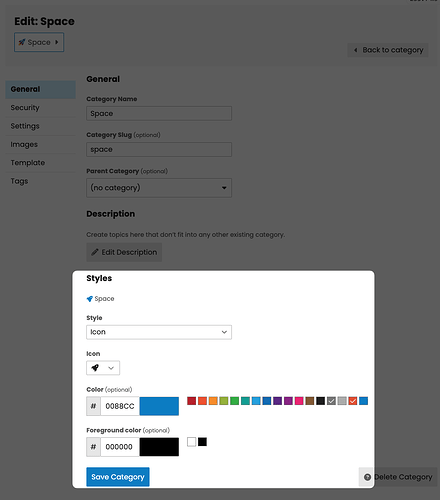
Task: Open the Space category badge button
Action: (39, 42)
